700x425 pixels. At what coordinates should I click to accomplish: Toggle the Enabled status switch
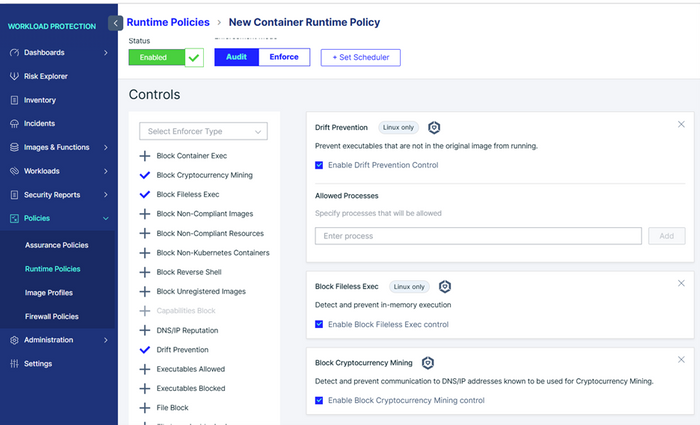pyautogui.click(x=166, y=58)
